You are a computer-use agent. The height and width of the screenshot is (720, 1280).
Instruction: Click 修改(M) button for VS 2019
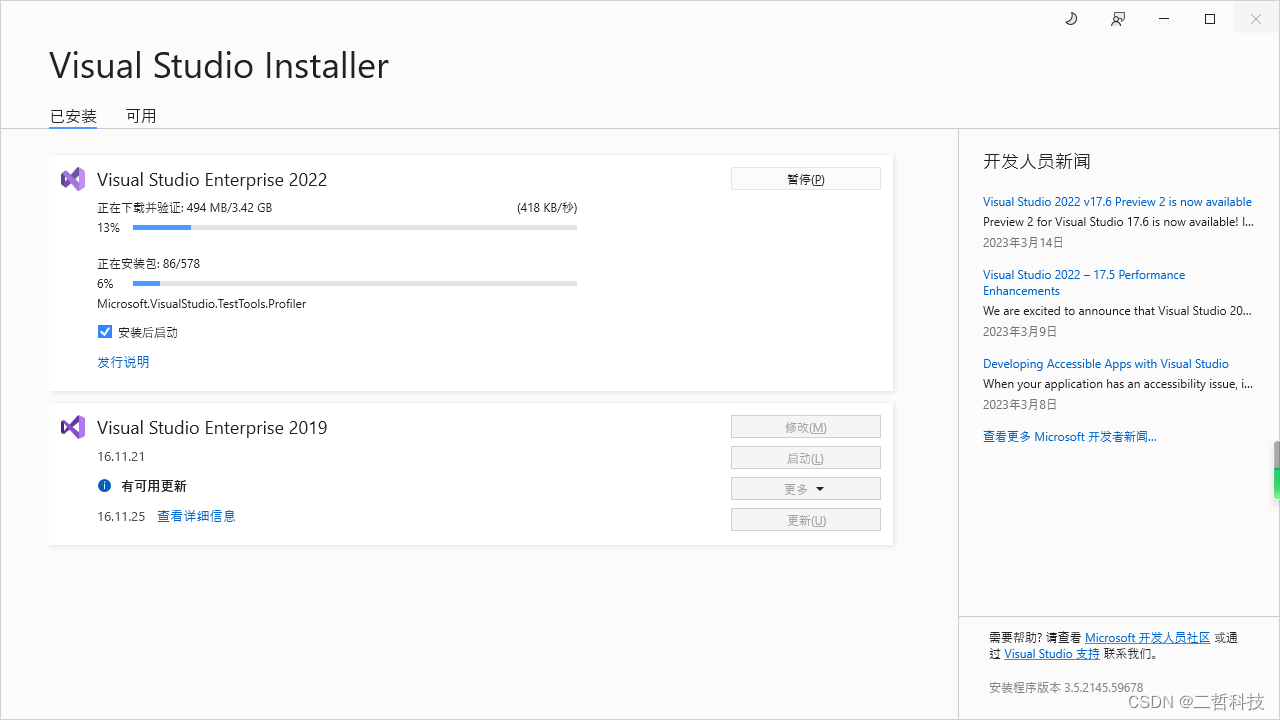[x=806, y=427]
